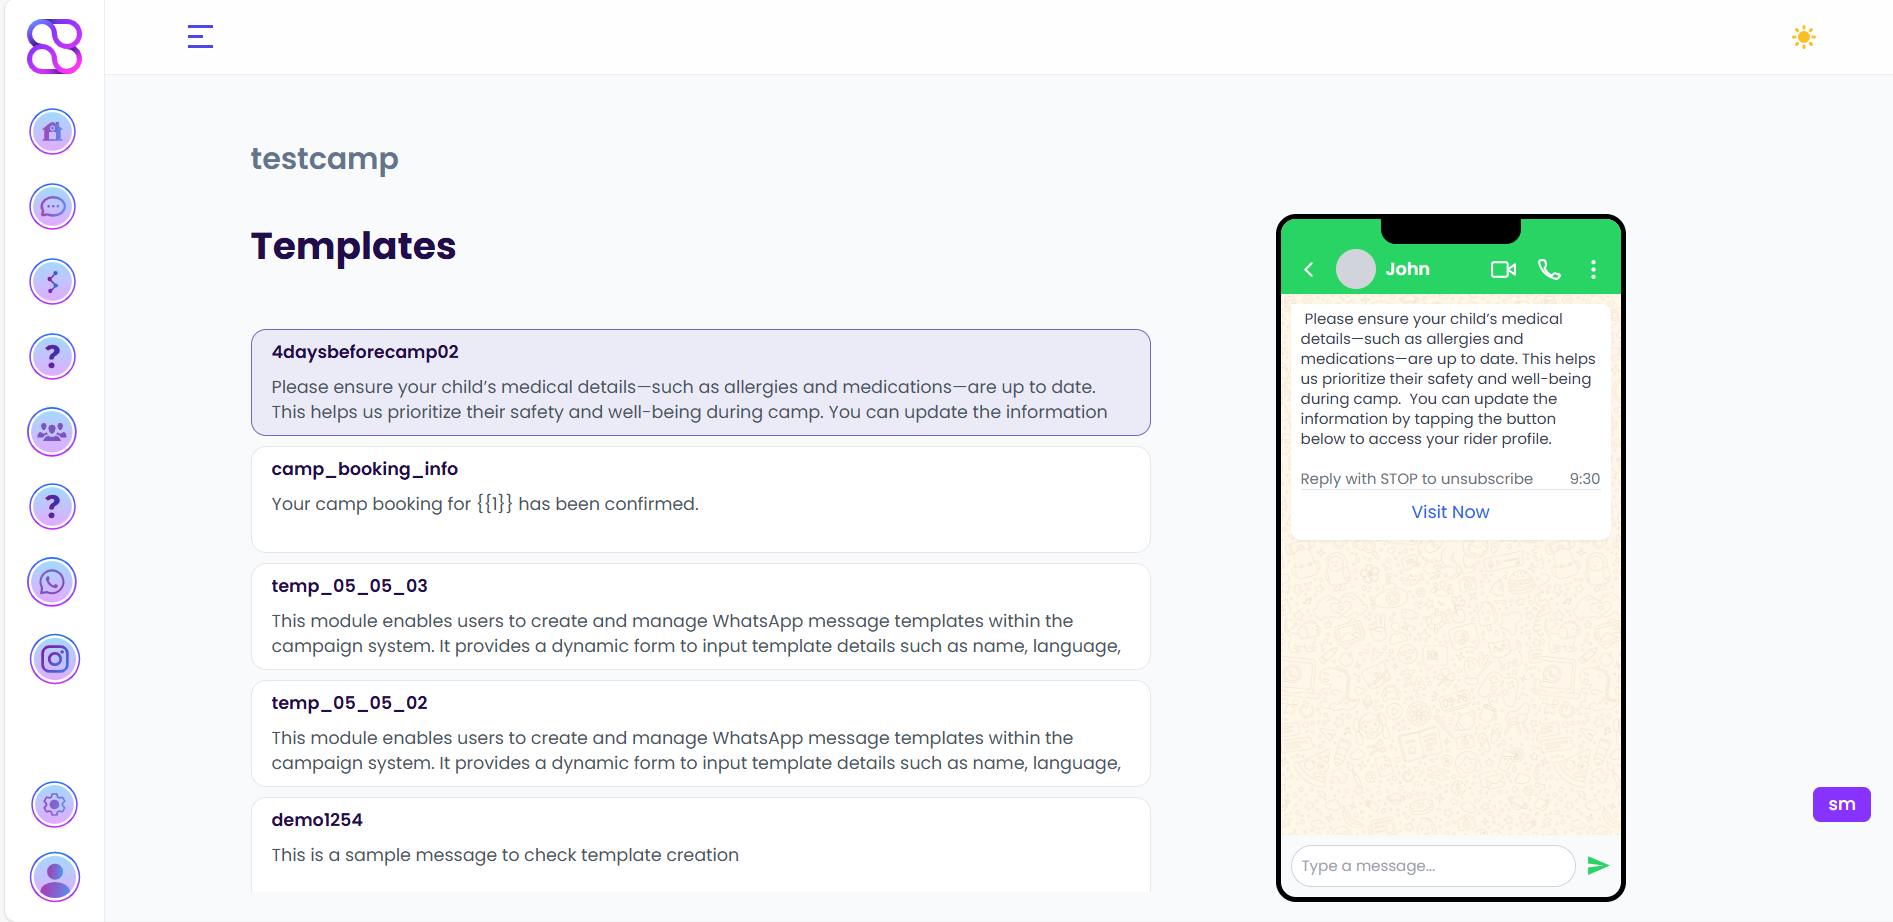Image resolution: width=1893 pixels, height=922 pixels.
Task: Open the three-dot menu in WhatsApp preview
Action: 1593,269
